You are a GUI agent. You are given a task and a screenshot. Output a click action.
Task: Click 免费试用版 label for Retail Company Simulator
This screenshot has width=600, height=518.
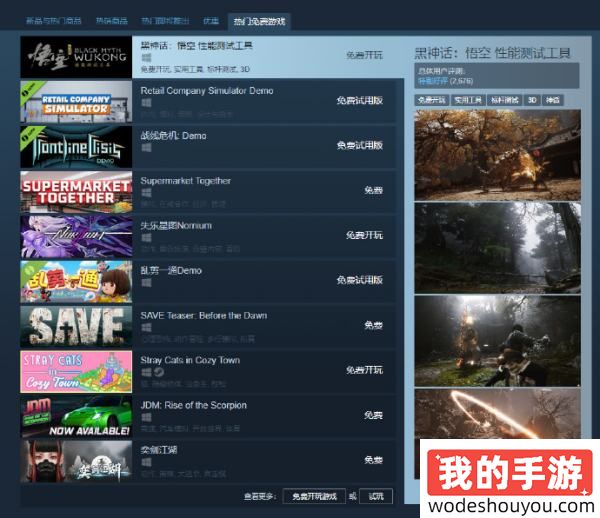click(x=360, y=101)
